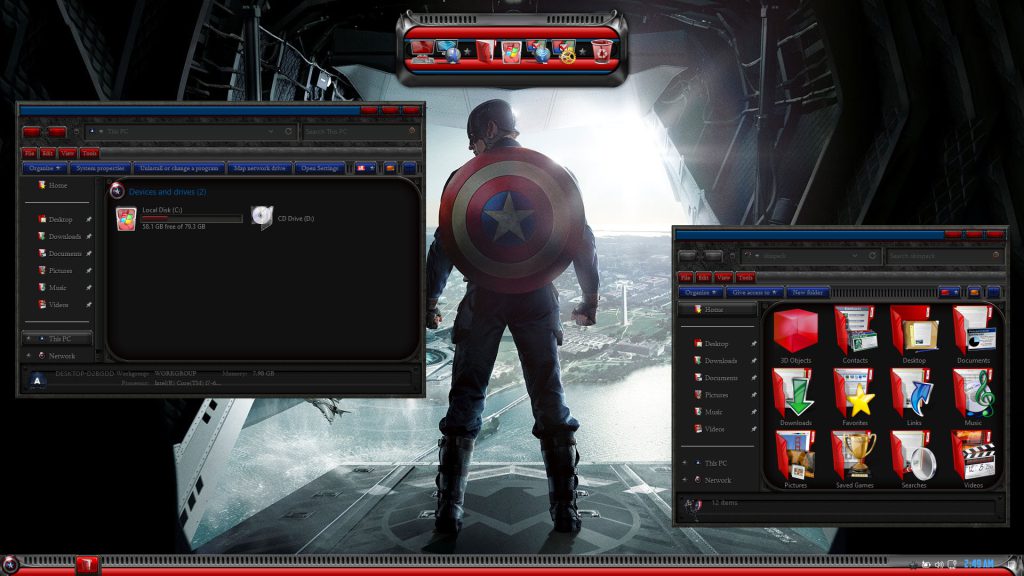
Task: Click the Uninstall or change a program button
Action: point(179,168)
